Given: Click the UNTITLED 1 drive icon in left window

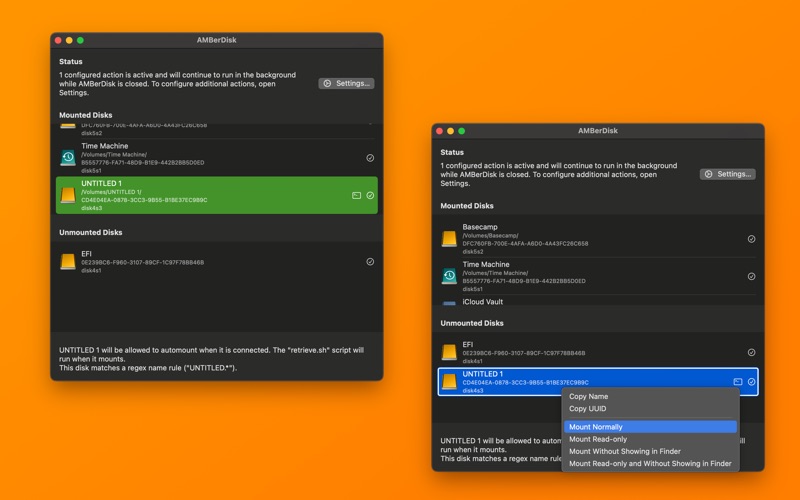Looking at the screenshot, I should [x=68, y=195].
